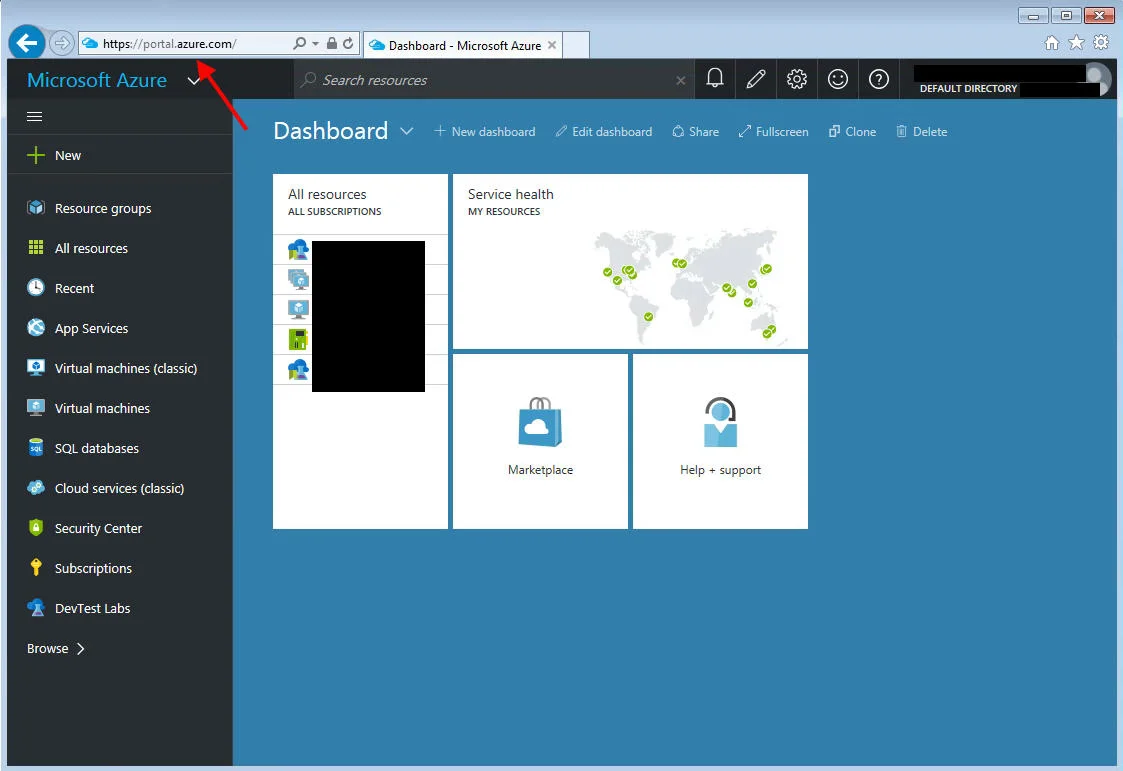This screenshot has height=771, width=1123.
Task: Clone the current dashboard
Action: pyautogui.click(x=852, y=132)
